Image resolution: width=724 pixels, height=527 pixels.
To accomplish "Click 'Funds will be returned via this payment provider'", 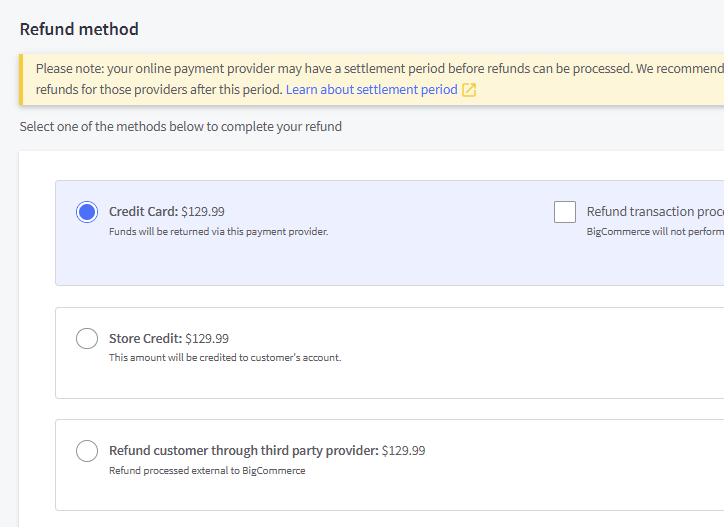I will click(x=218, y=232).
